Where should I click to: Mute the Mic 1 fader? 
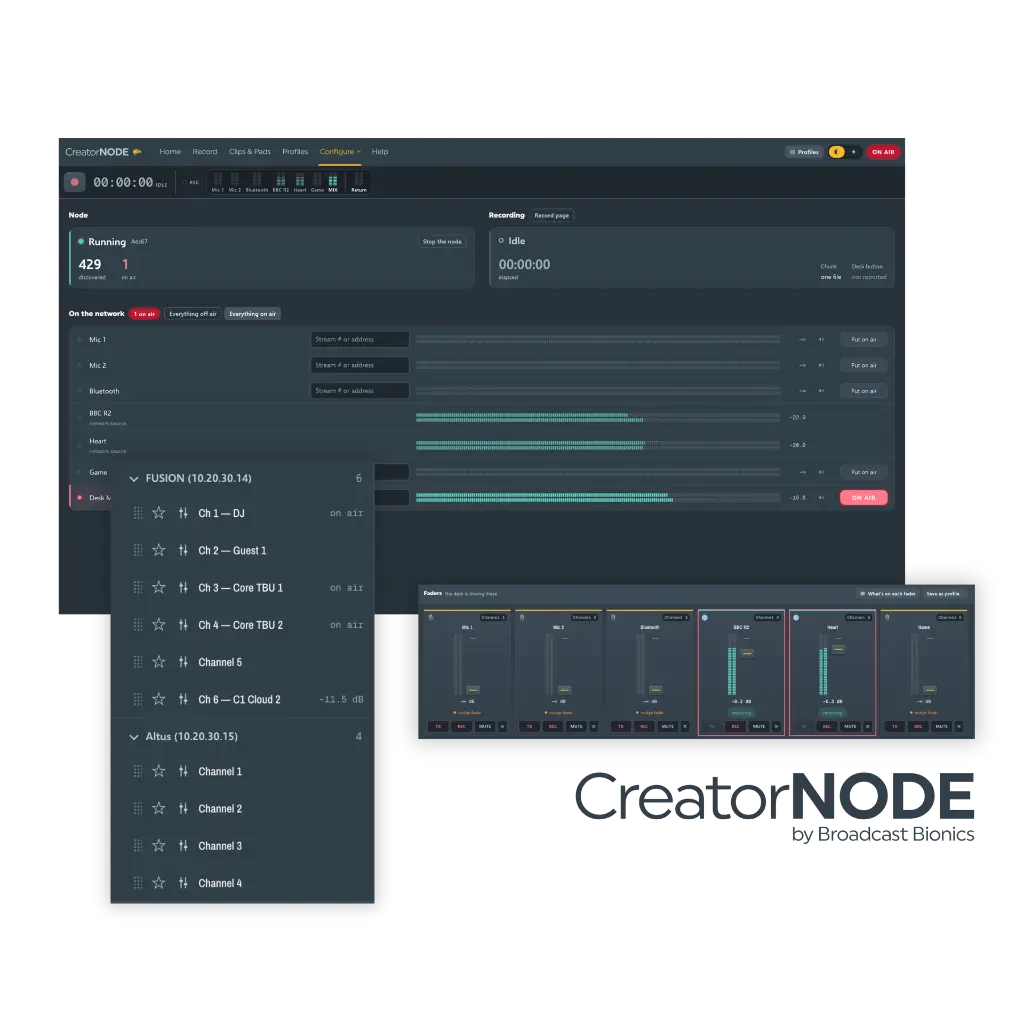pos(485,726)
